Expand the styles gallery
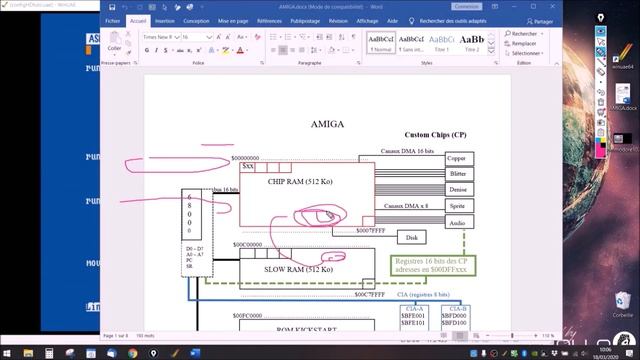The height and width of the screenshot is (360, 640). (491, 51)
